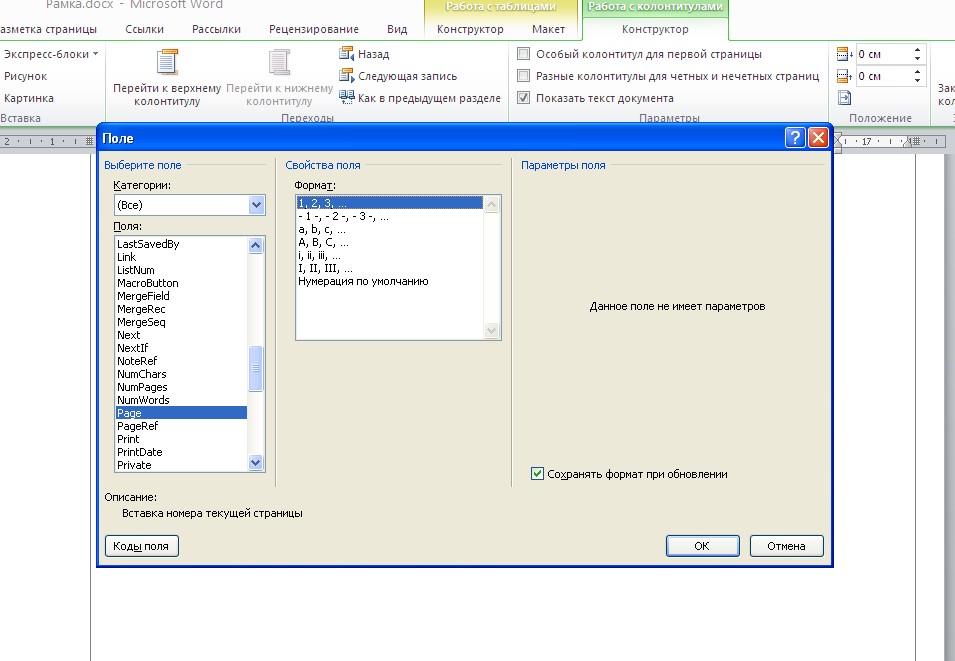Click the header-from-top position icon
The height and width of the screenshot is (661, 955).
coord(844,54)
